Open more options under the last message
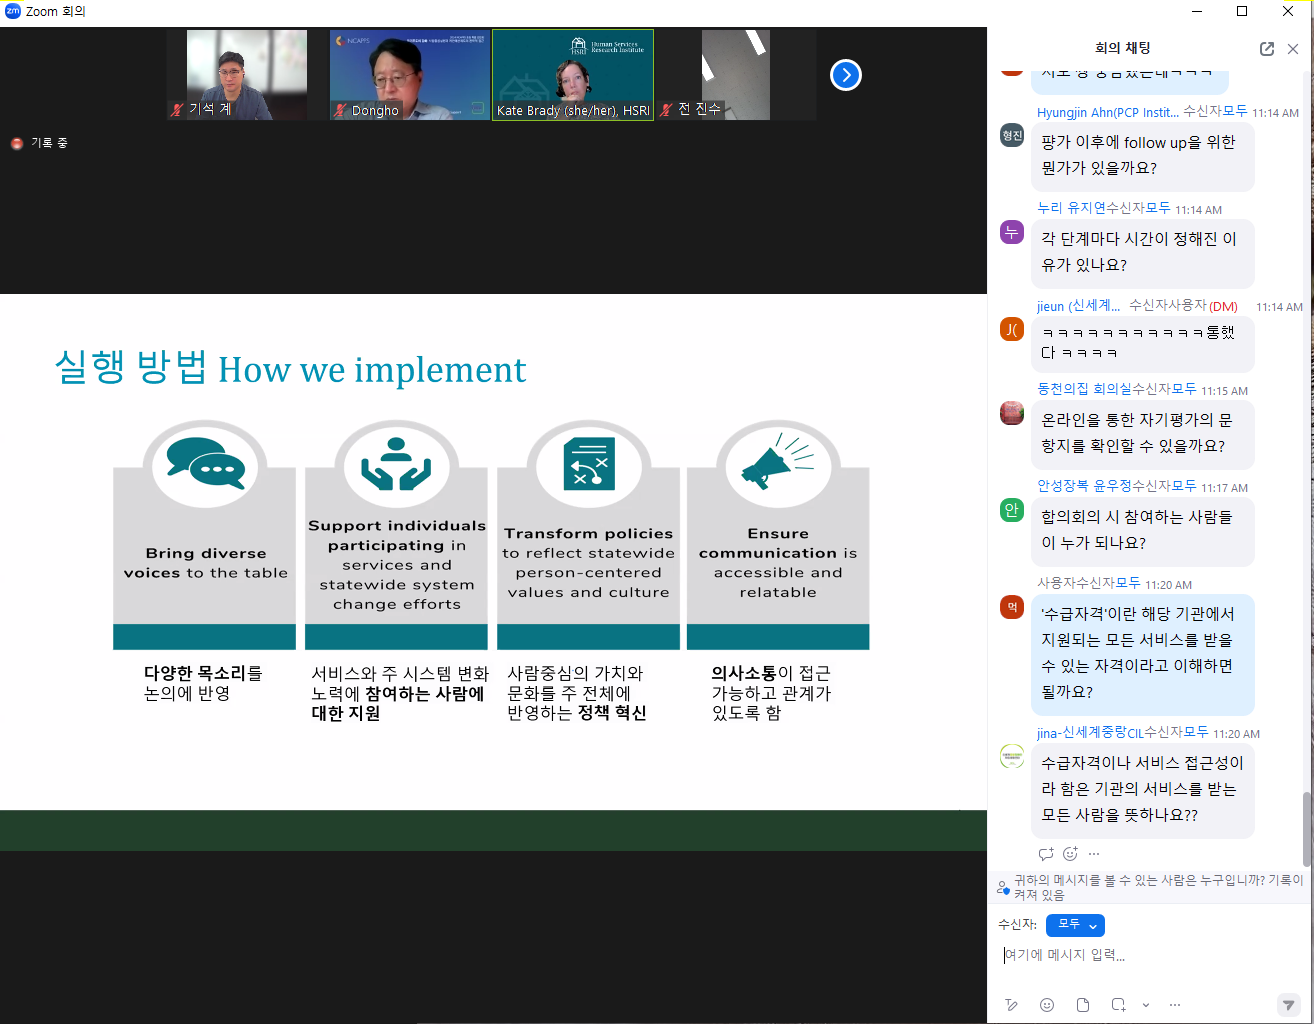1314x1024 pixels. point(1094,854)
